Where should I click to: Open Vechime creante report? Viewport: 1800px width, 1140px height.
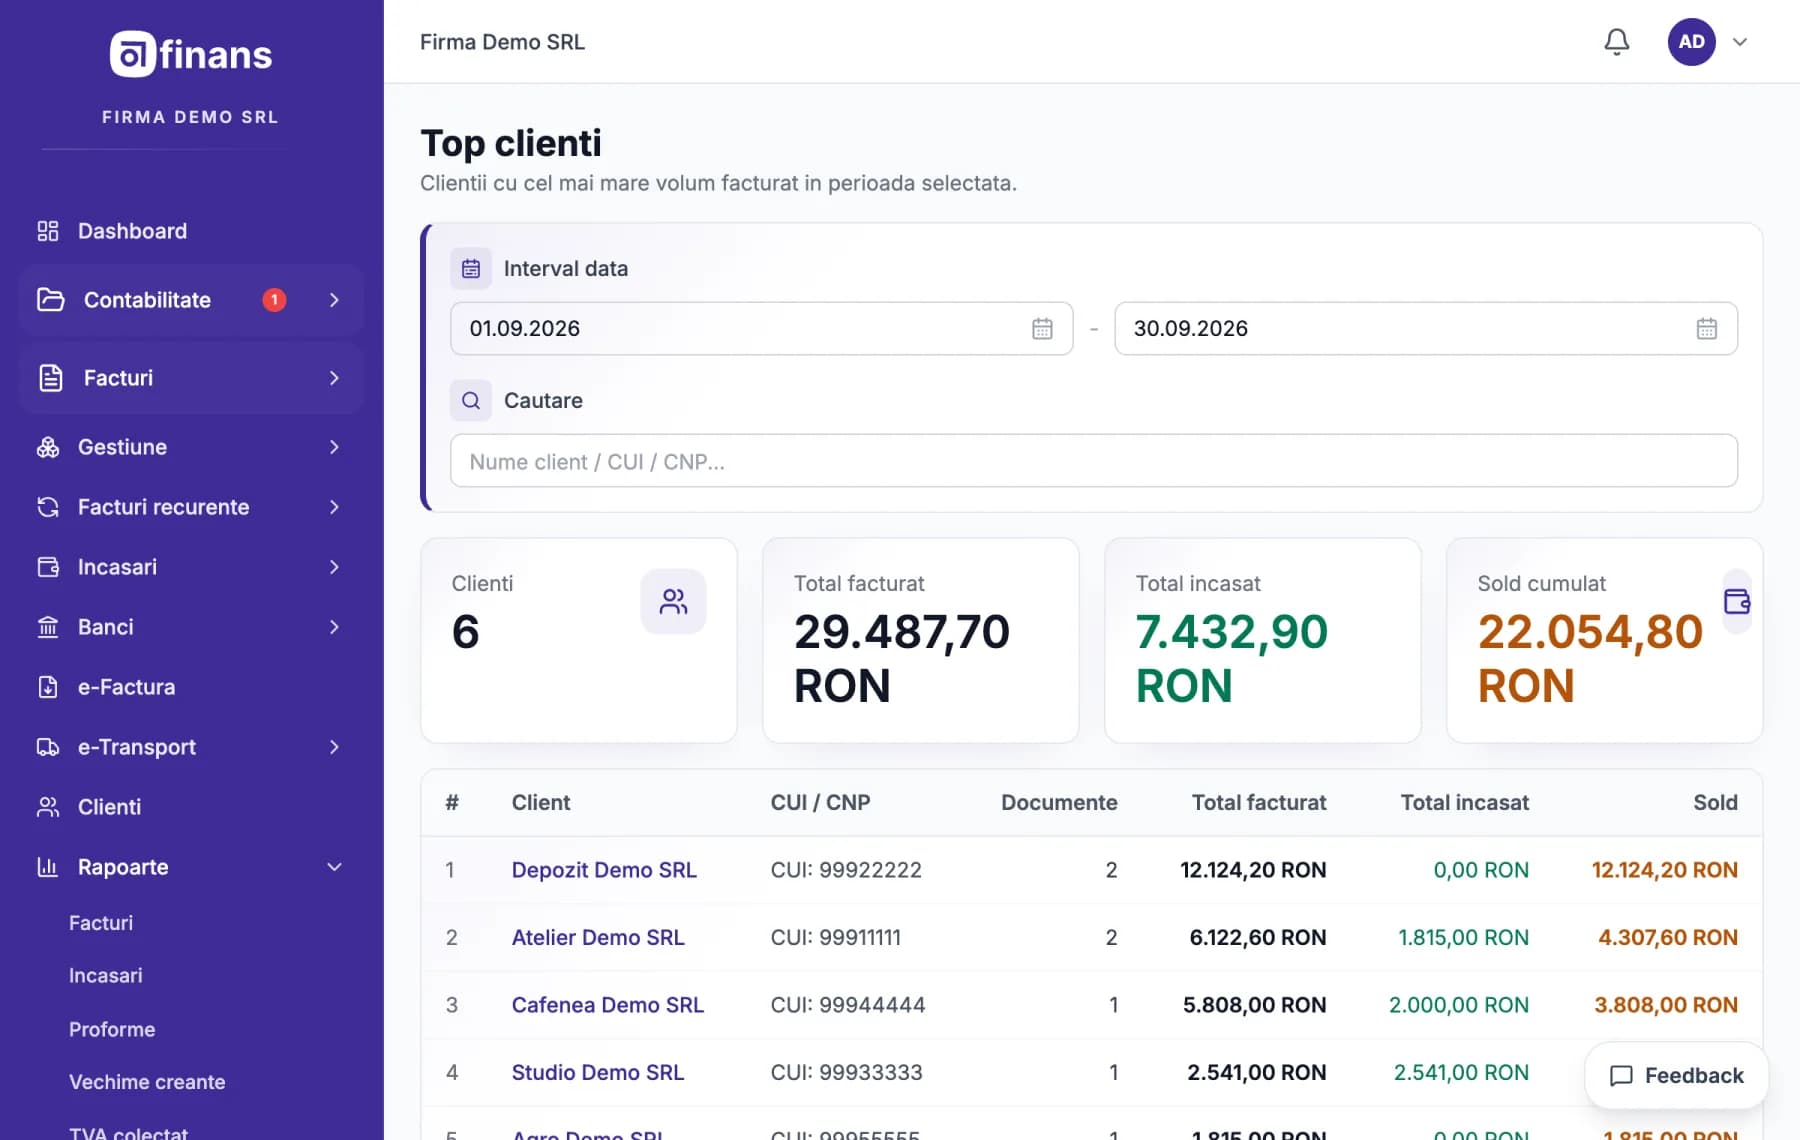(147, 1082)
